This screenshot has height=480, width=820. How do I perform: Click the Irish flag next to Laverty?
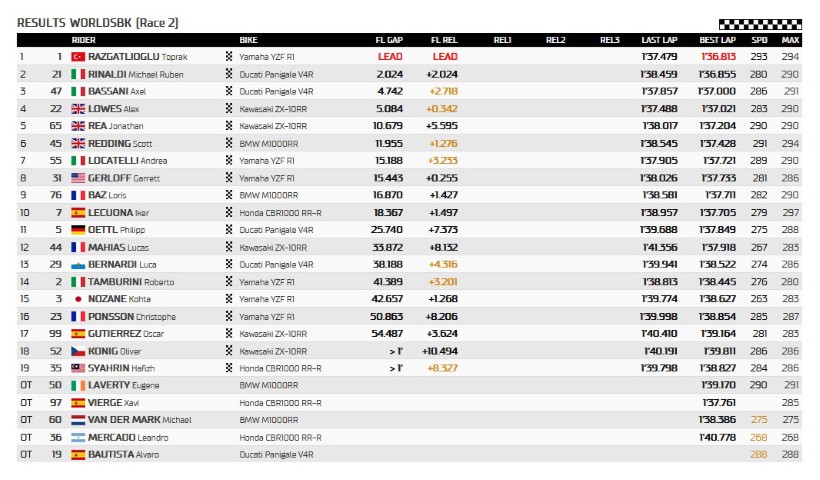(x=78, y=384)
